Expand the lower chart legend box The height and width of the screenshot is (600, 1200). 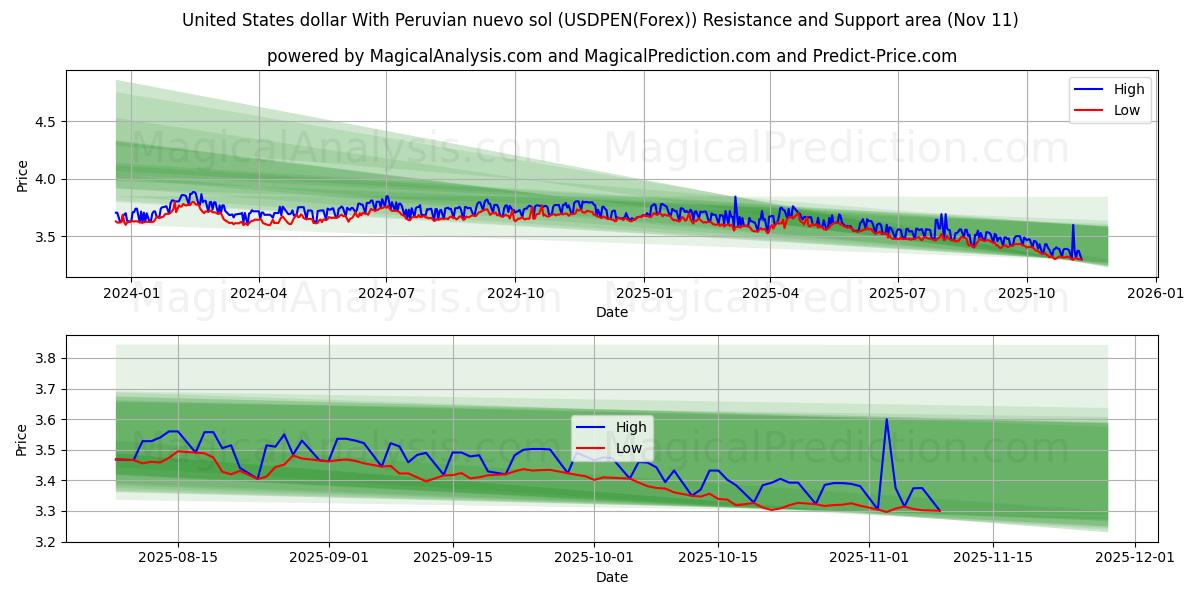point(612,436)
